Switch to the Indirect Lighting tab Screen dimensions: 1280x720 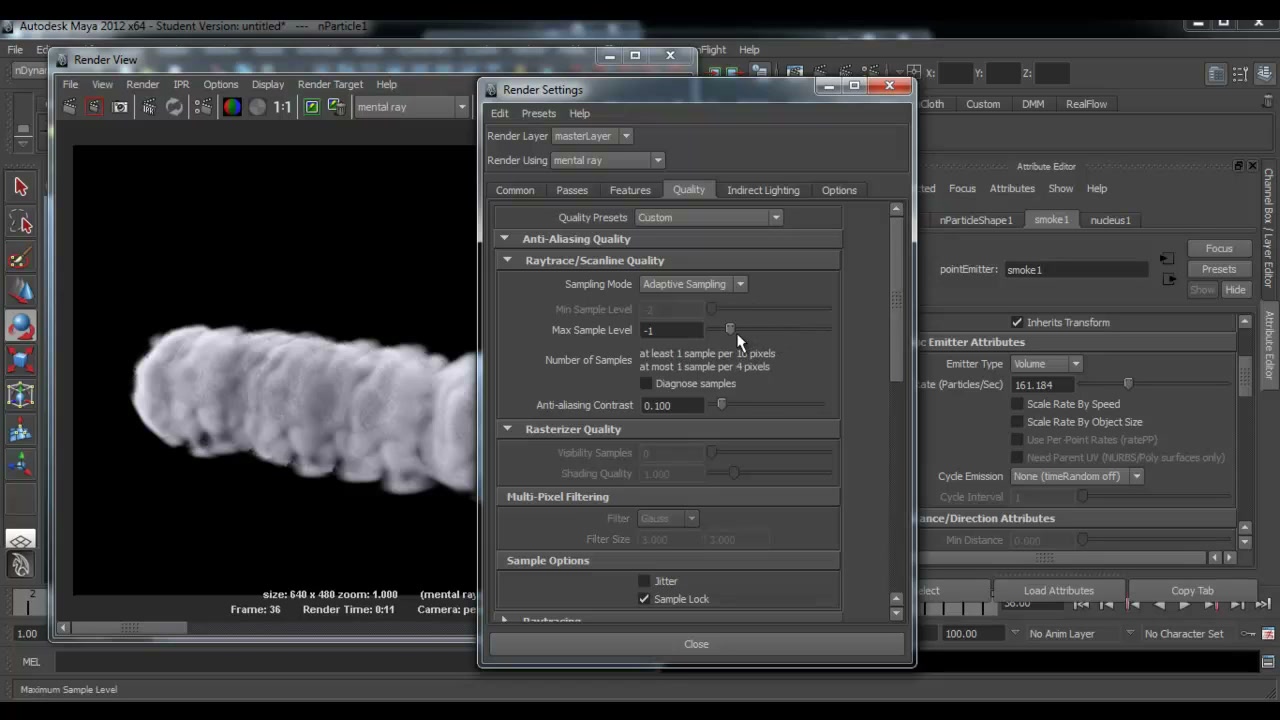[763, 190]
